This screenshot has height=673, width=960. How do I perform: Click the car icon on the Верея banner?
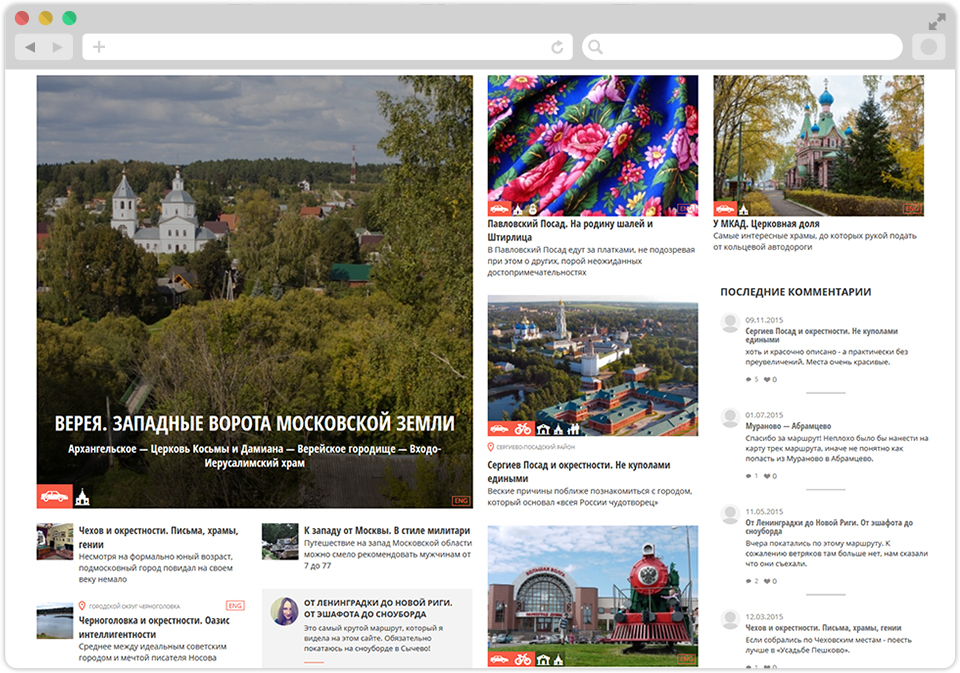pos(54,496)
